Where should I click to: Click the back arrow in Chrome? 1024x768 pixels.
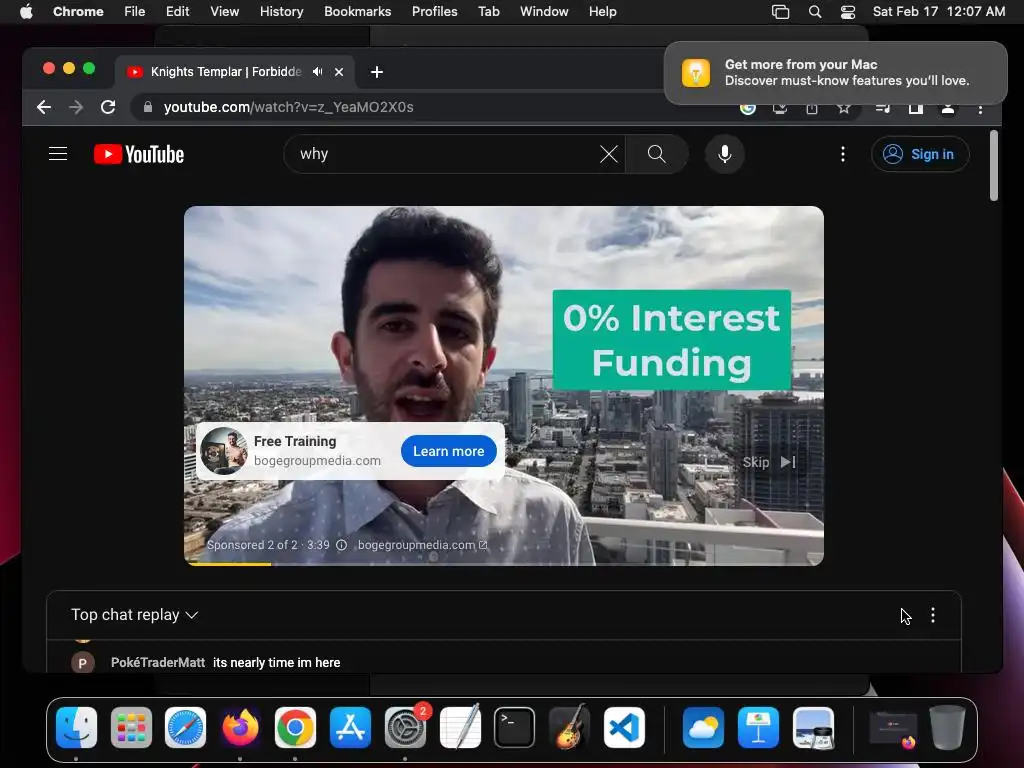(44, 107)
